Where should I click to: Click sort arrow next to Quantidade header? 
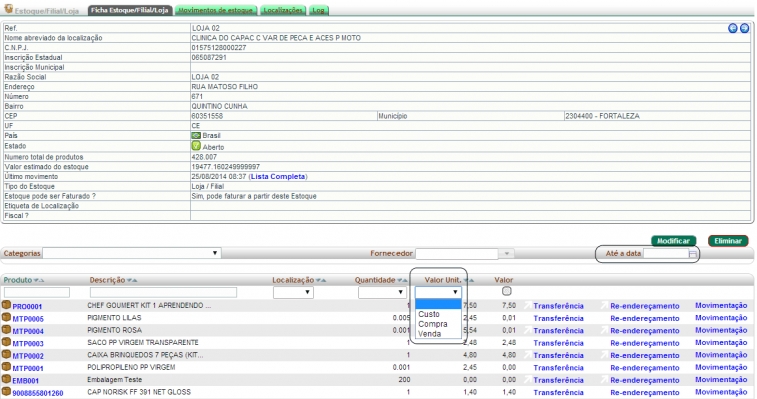[402, 281]
